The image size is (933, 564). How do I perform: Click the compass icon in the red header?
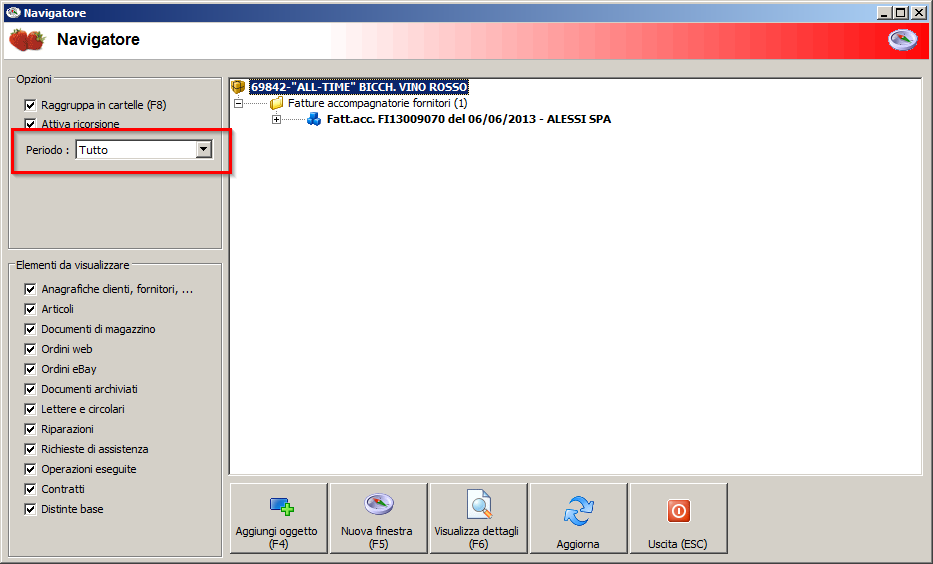[903, 40]
